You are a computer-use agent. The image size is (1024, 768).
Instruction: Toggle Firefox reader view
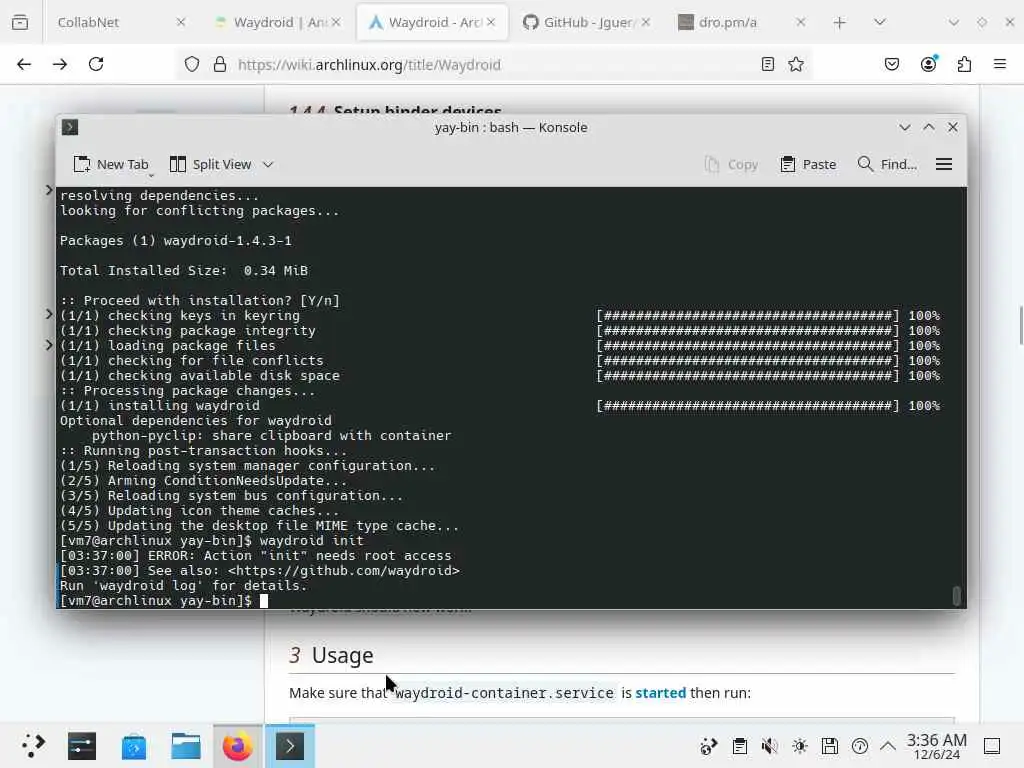pos(768,64)
